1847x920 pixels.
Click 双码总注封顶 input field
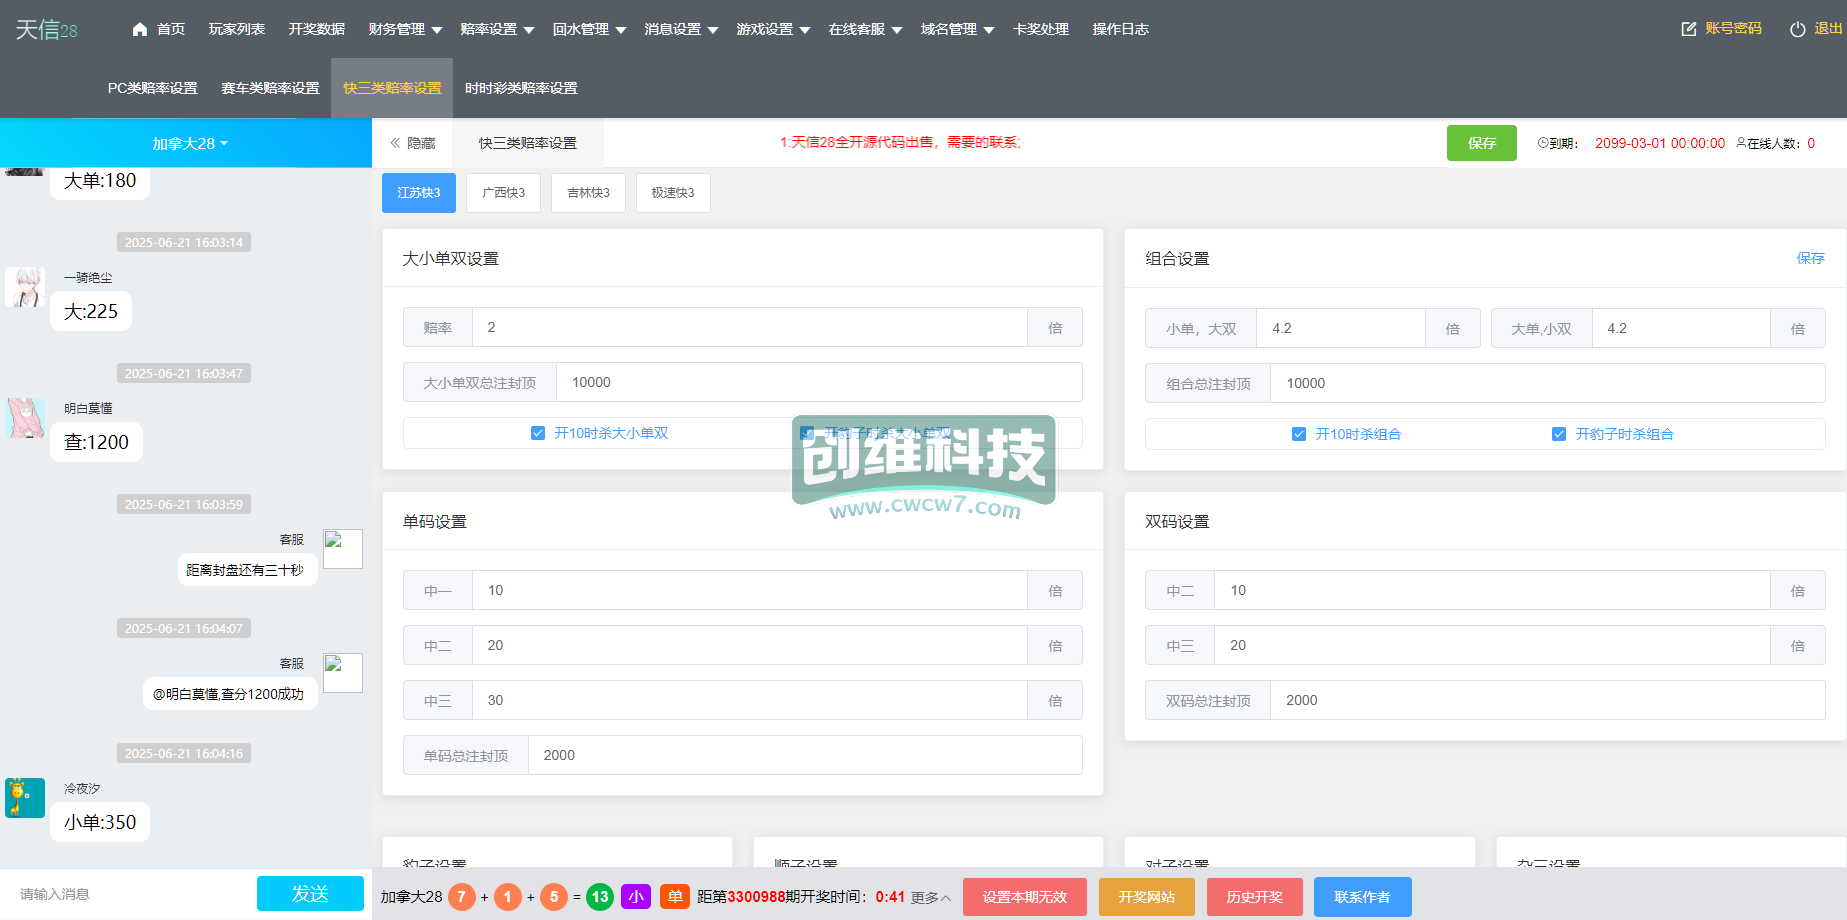[1548, 700]
